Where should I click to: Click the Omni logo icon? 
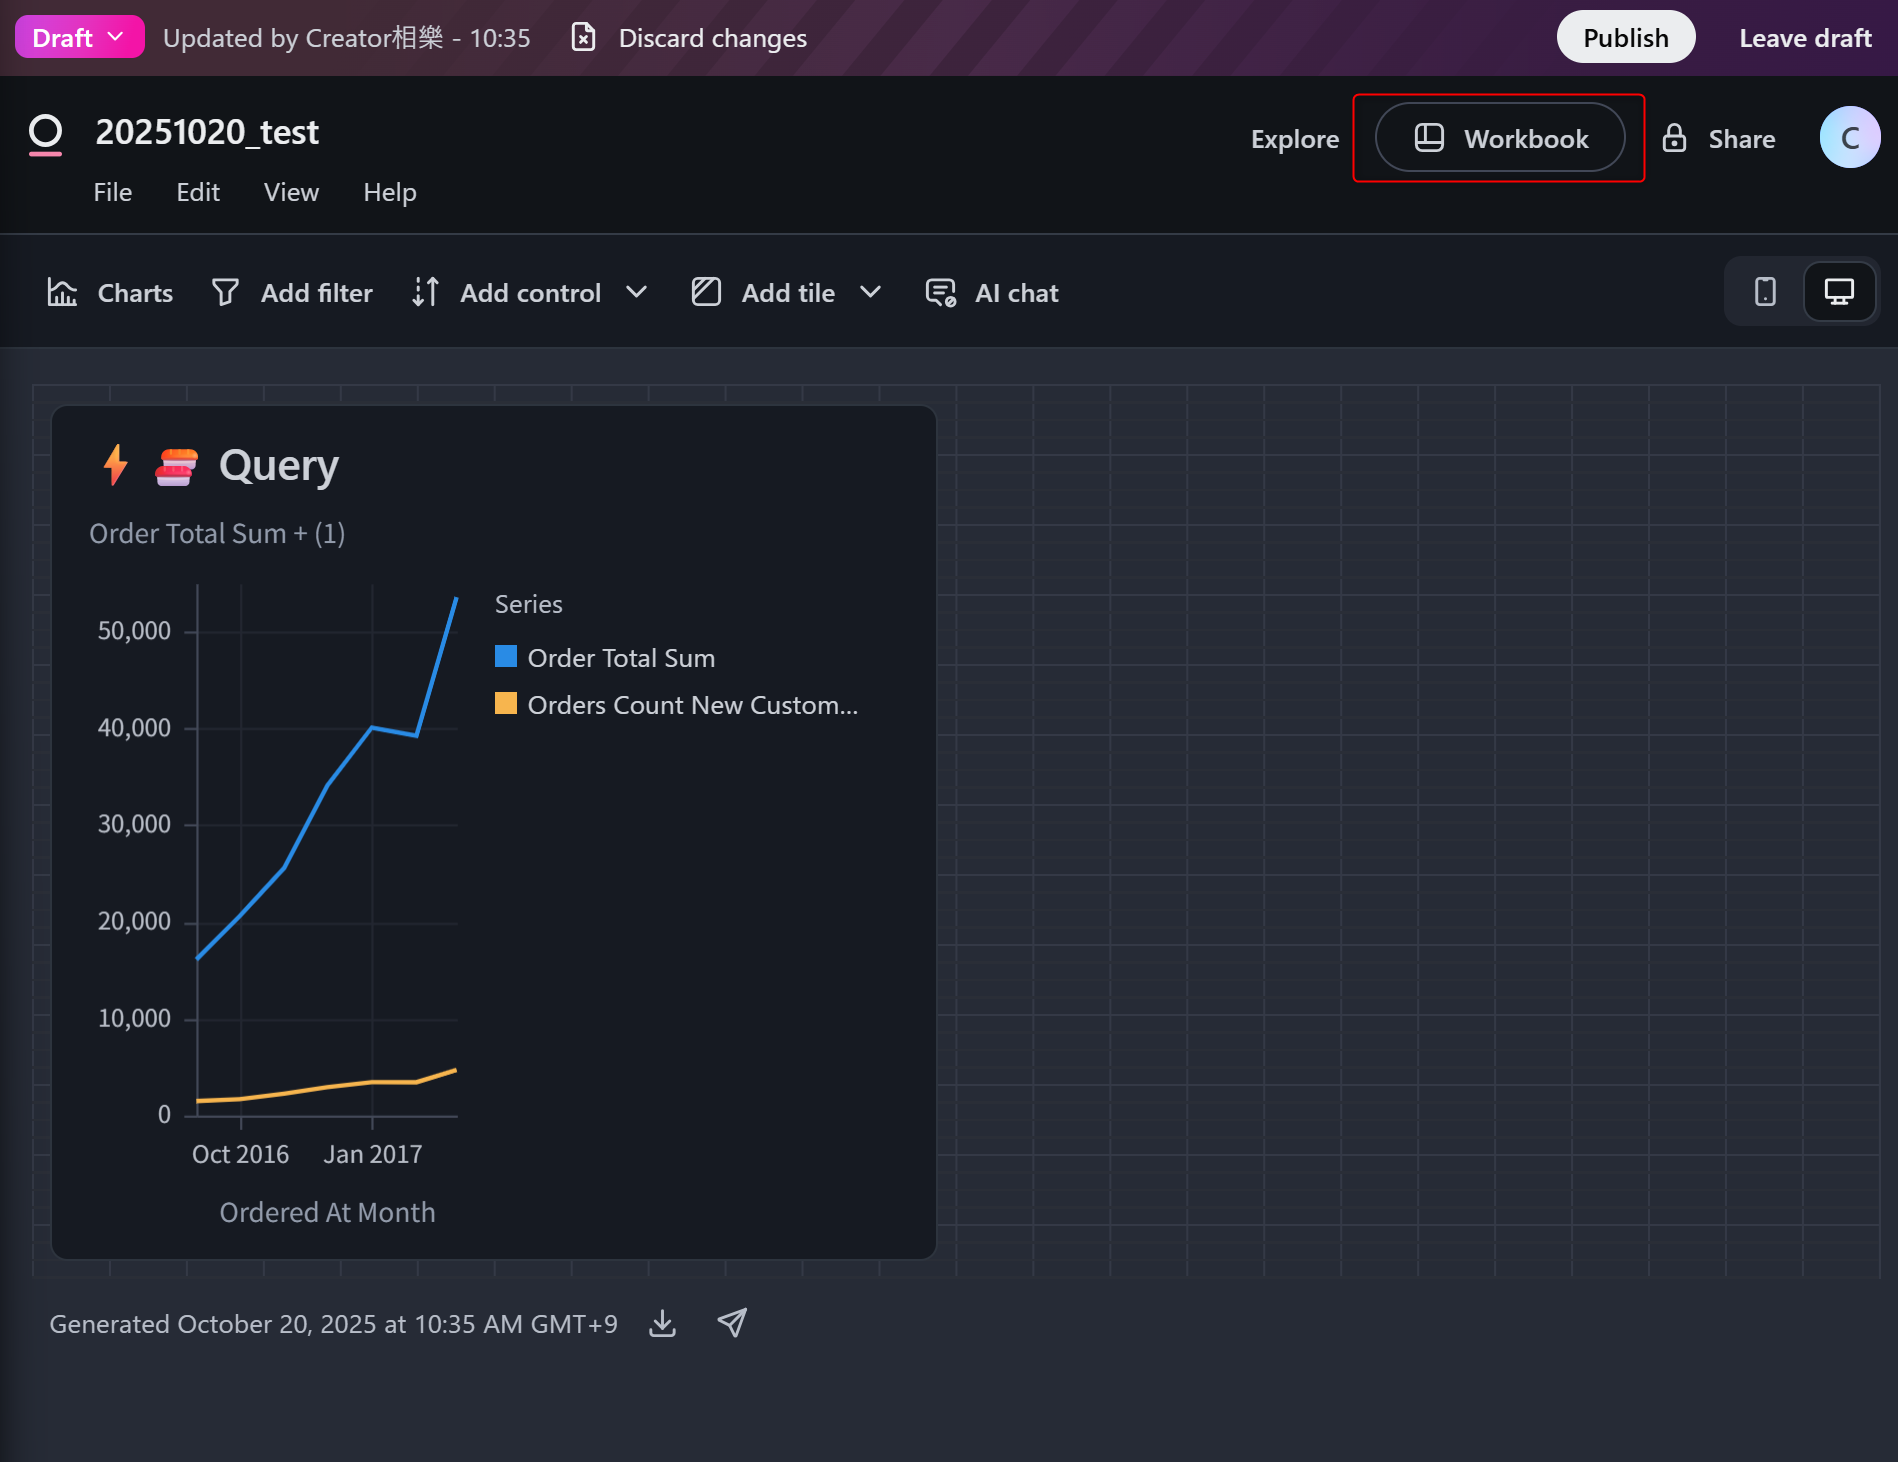pyautogui.click(x=45, y=134)
